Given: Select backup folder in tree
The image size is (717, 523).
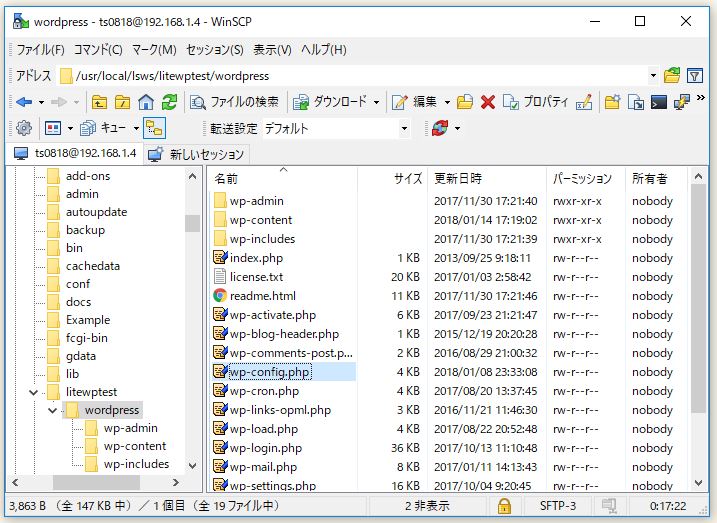Looking at the screenshot, I should point(85,230).
